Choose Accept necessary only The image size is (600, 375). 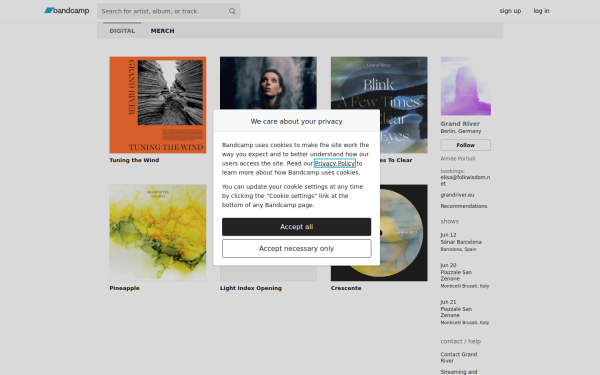click(x=297, y=248)
